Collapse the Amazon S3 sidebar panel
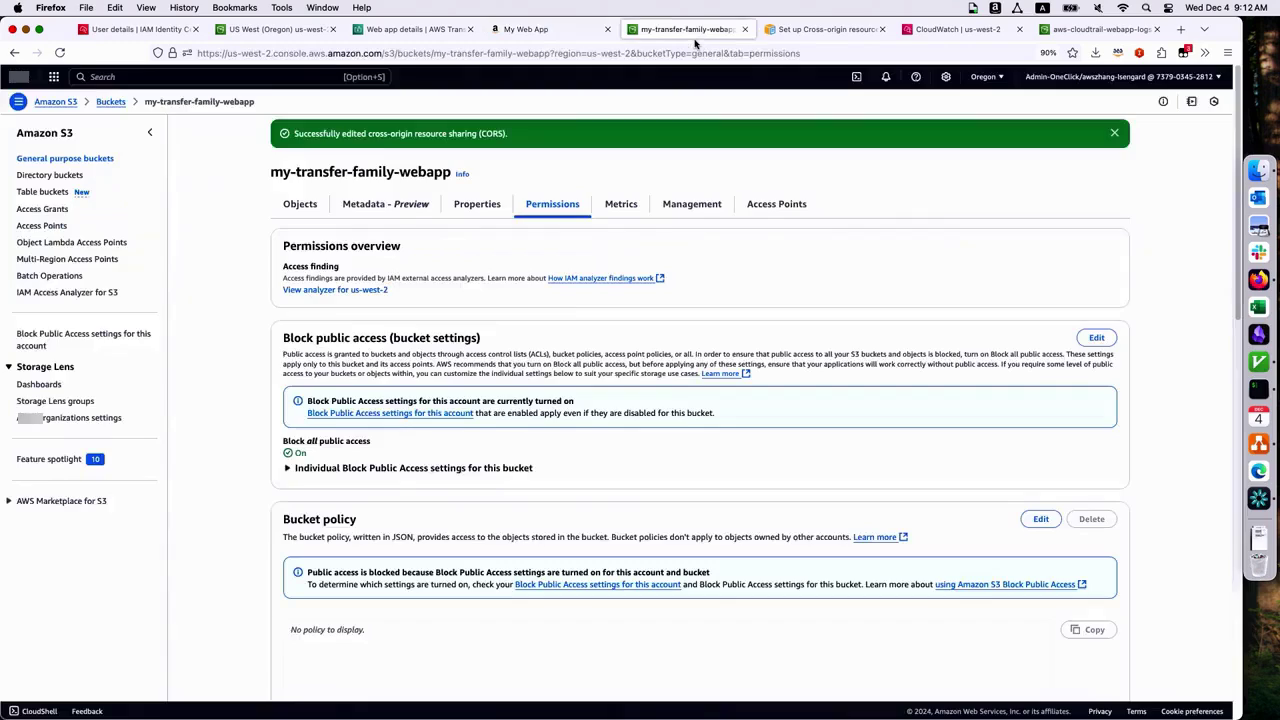1280x720 pixels. click(x=150, y=132)
